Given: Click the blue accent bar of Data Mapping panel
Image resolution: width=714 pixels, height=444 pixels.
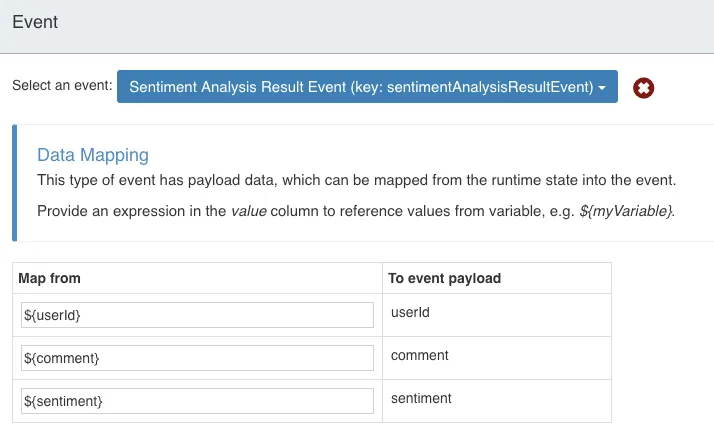Looking at the screenshot, I should tap(15, 183).
